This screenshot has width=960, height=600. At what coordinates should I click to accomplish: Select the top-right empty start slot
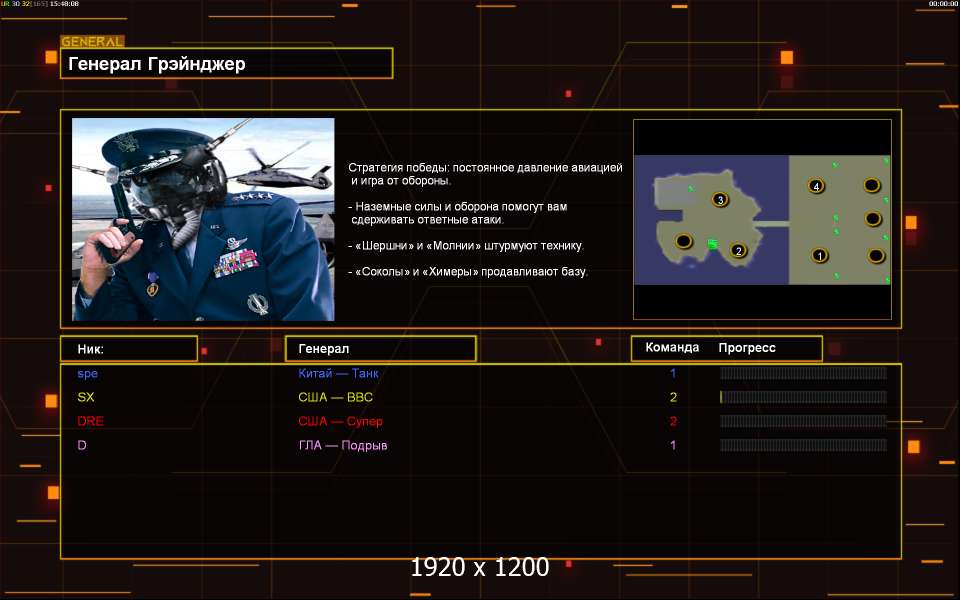click(871, 185)
